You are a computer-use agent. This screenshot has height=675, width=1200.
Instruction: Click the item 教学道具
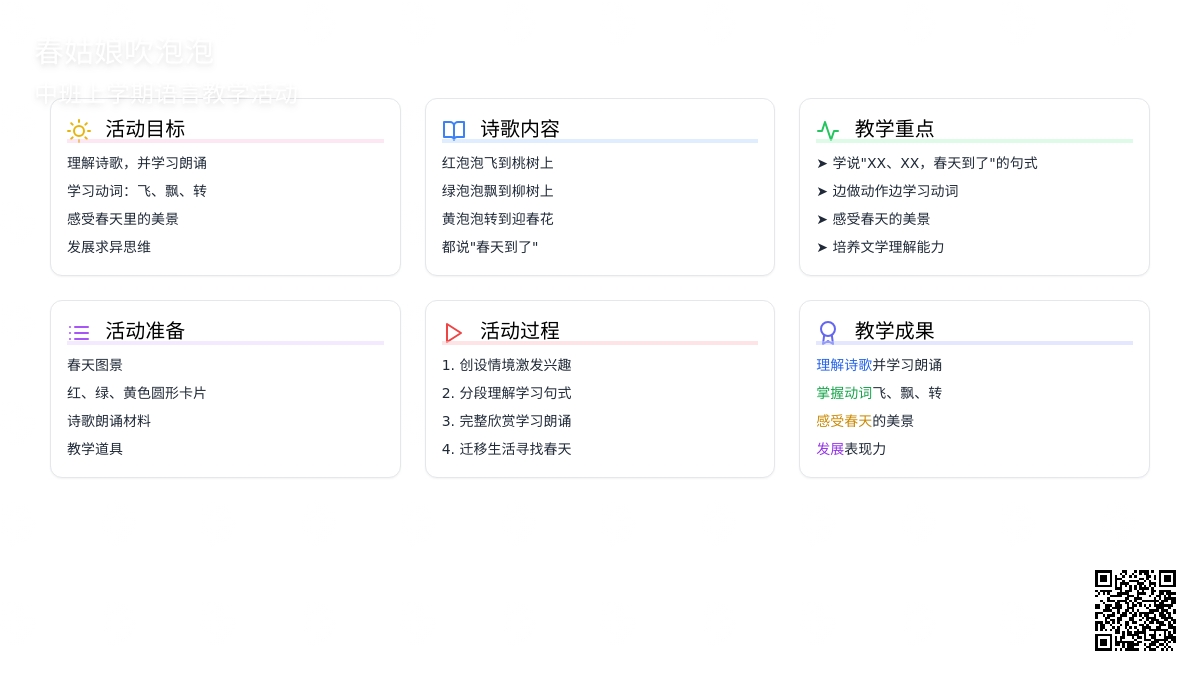[x=95, y=449]
